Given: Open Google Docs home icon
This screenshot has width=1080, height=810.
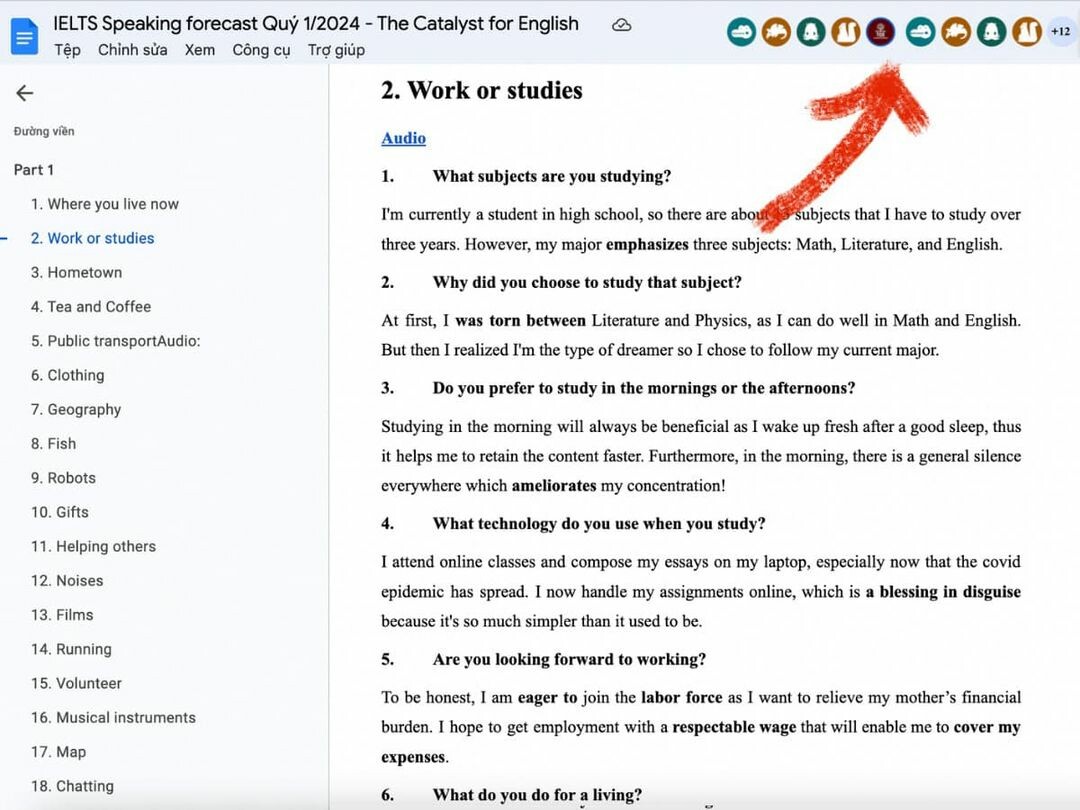Looking at the screenshot, I should point(24,36).
